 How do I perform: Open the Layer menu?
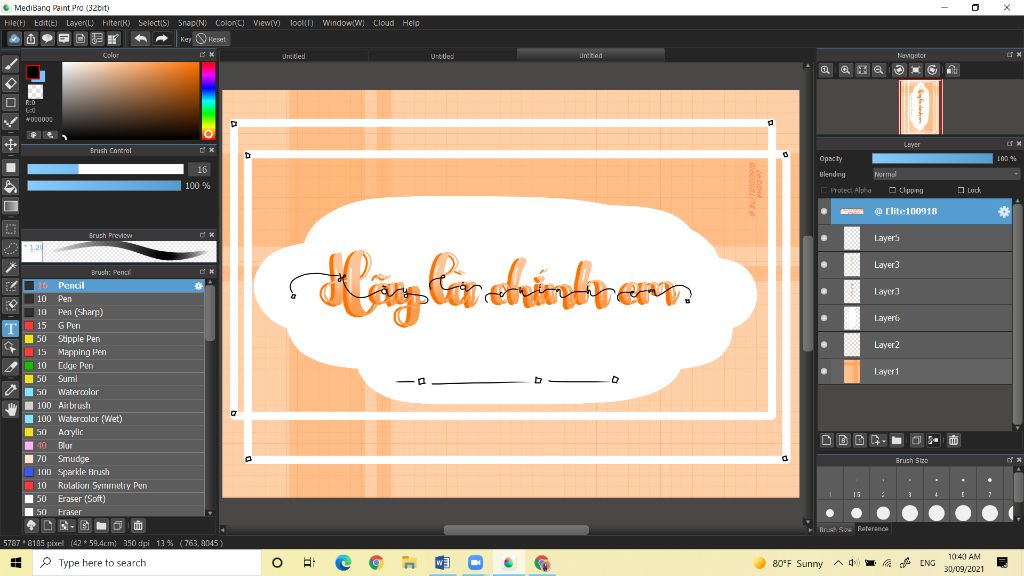coord(80,23)
